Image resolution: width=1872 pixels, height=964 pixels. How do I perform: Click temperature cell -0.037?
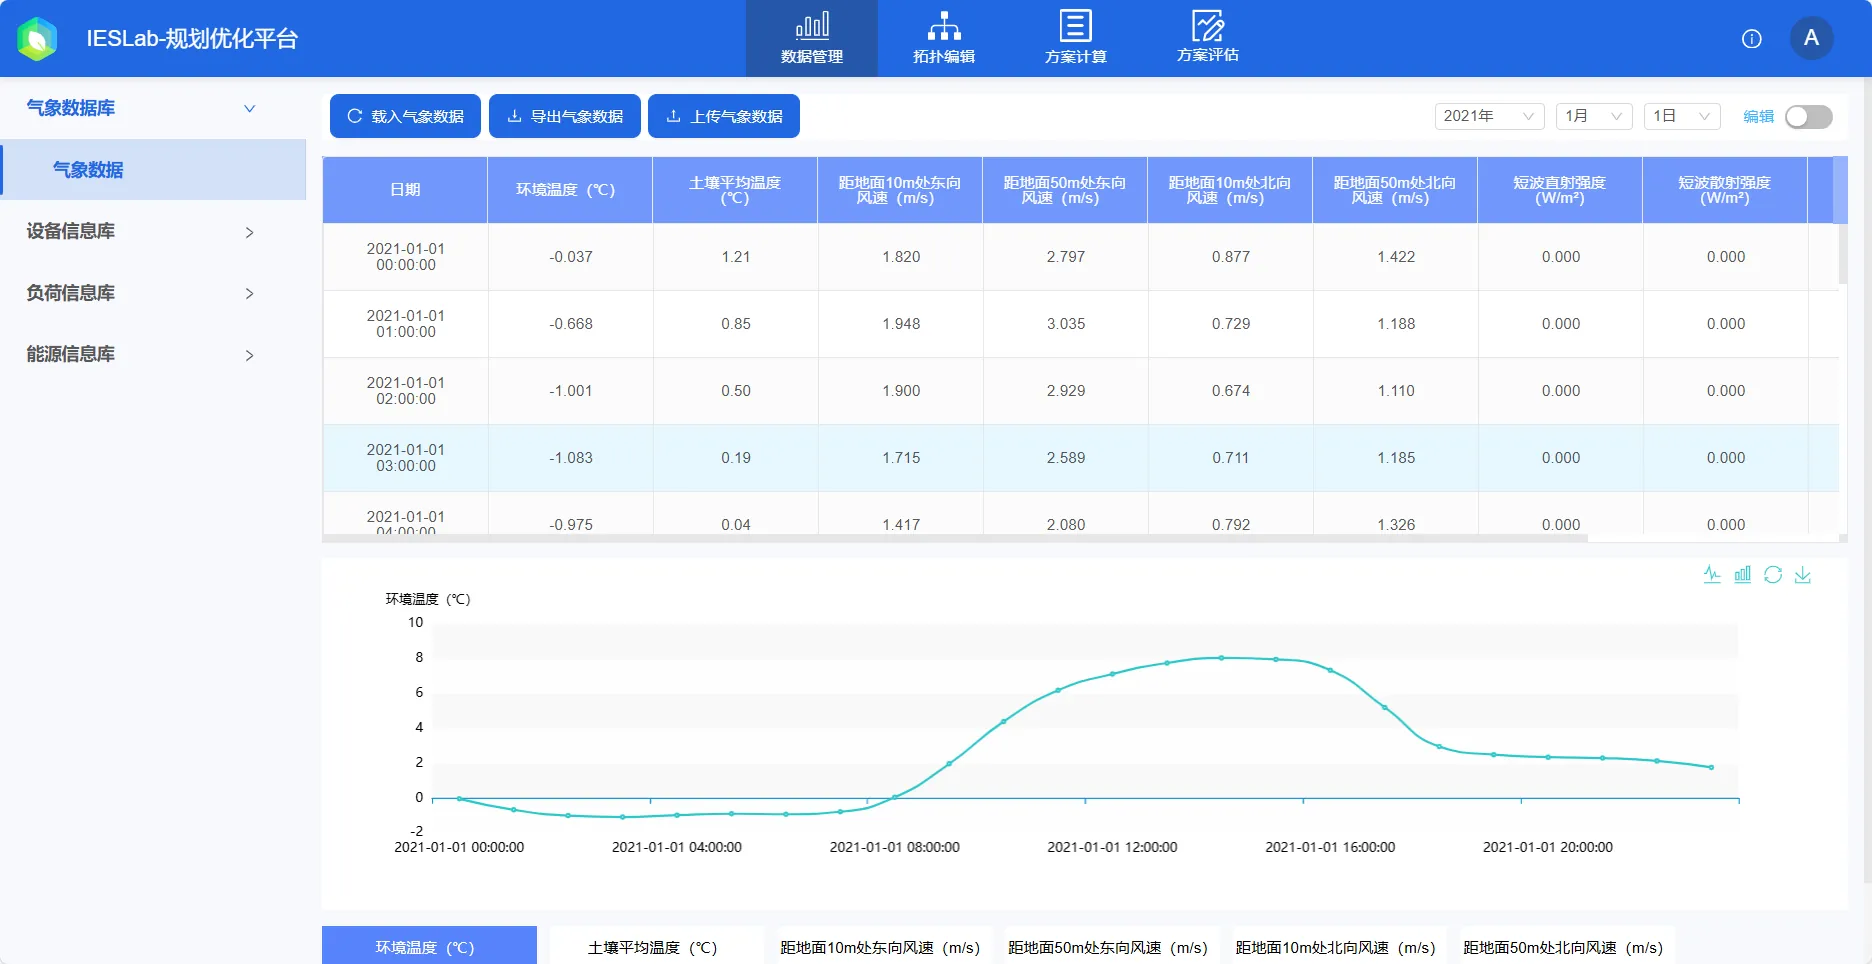[x=571, y=257]
